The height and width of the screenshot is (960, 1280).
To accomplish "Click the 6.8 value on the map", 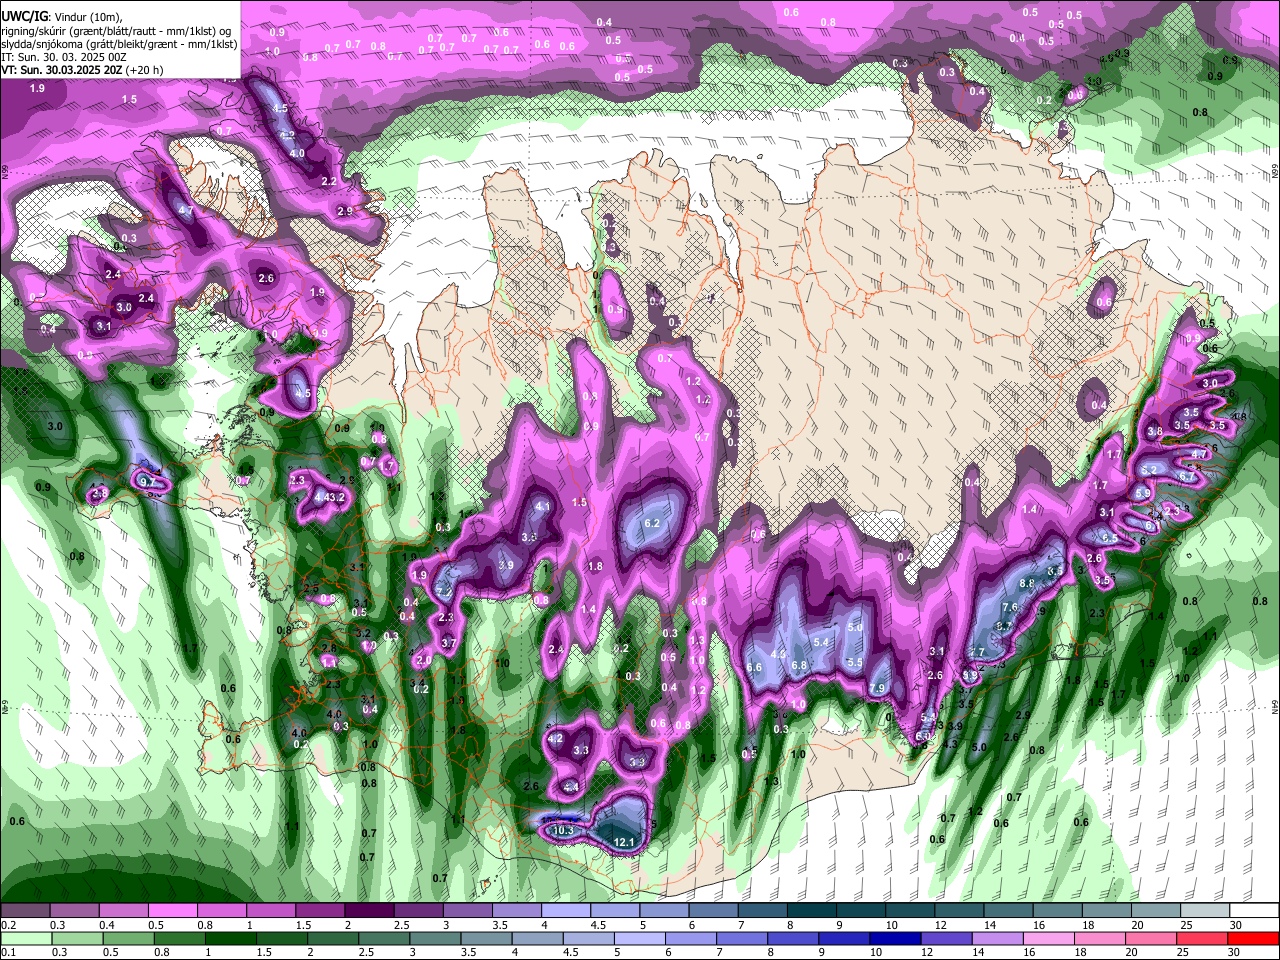I will click(799, 665).
